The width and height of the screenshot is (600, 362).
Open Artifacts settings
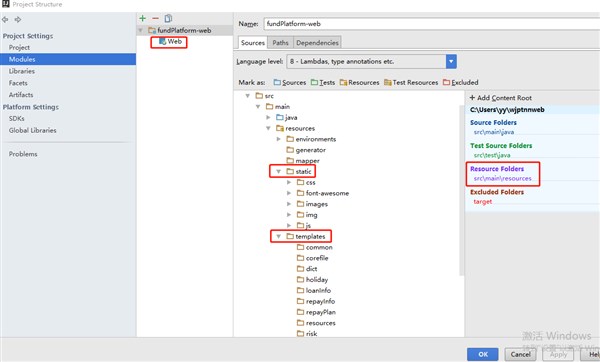(21, 95)
